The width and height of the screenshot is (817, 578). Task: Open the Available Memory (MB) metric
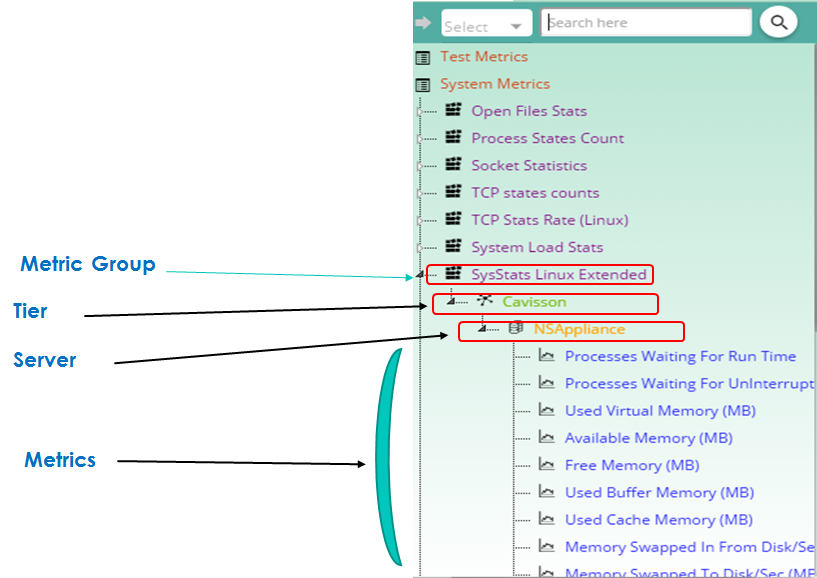tap(648, 438)
